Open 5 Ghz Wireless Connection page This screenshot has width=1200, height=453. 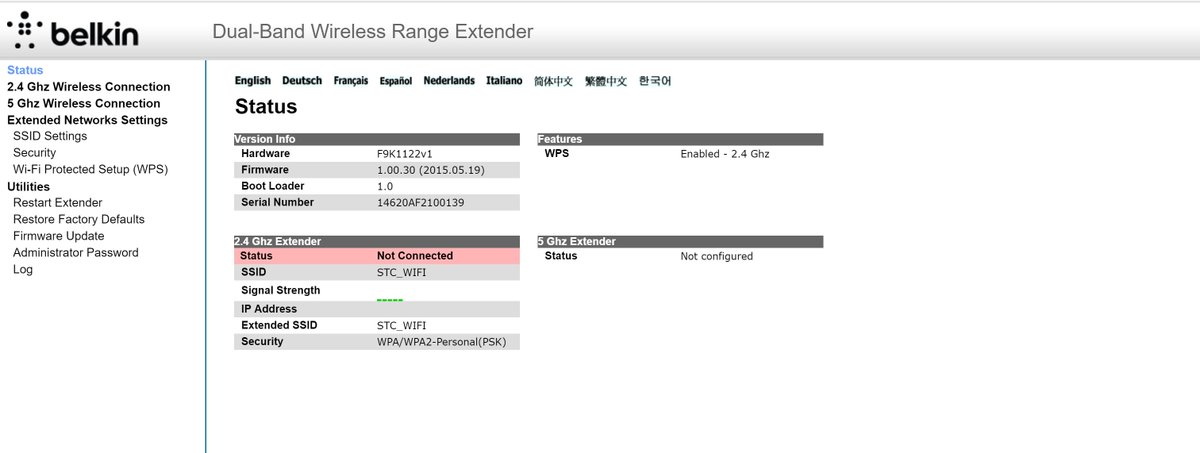pyautogui.click(x=84, y=103)
